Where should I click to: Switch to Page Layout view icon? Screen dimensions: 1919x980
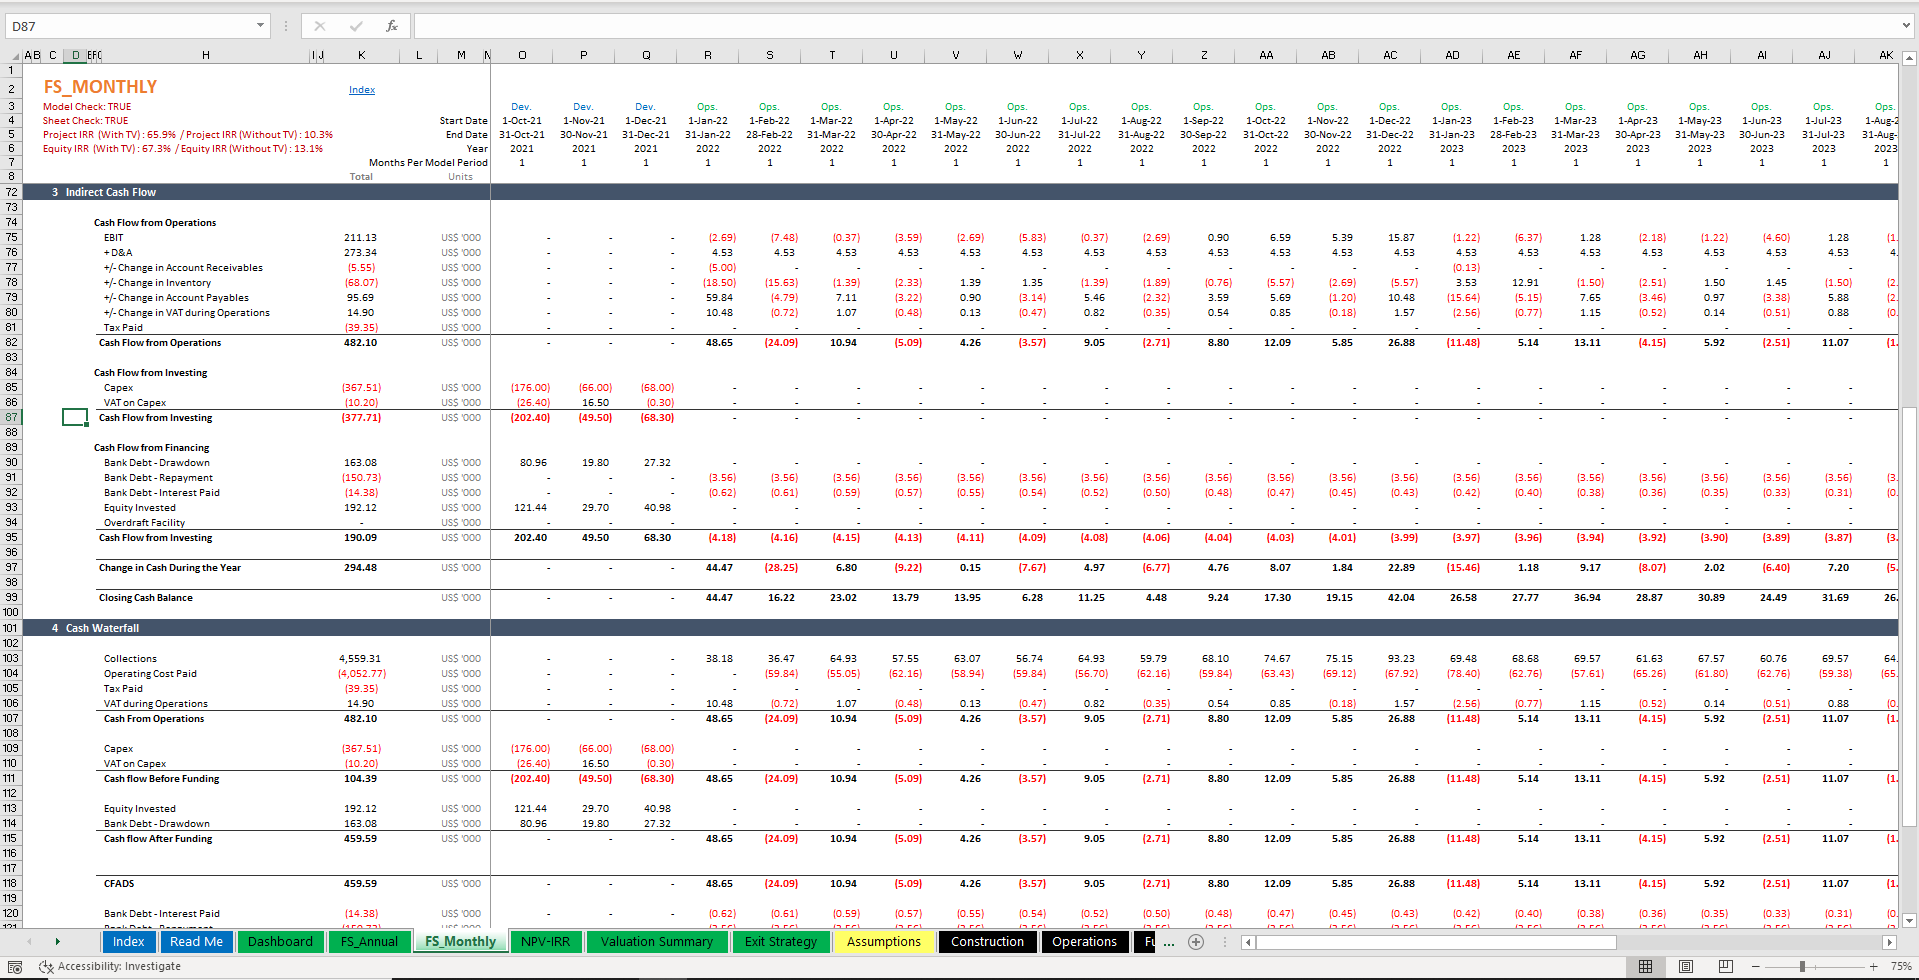tap(1686, 967)
